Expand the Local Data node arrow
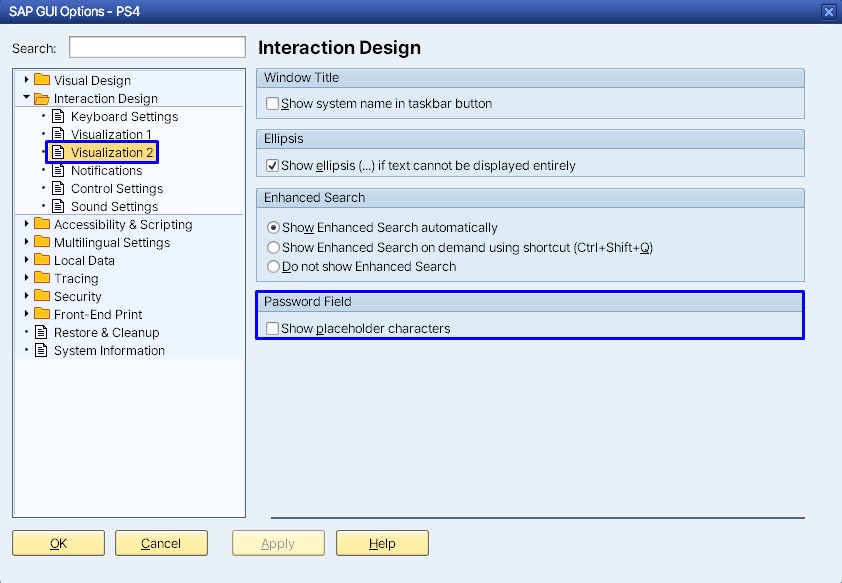 point(26,260)
